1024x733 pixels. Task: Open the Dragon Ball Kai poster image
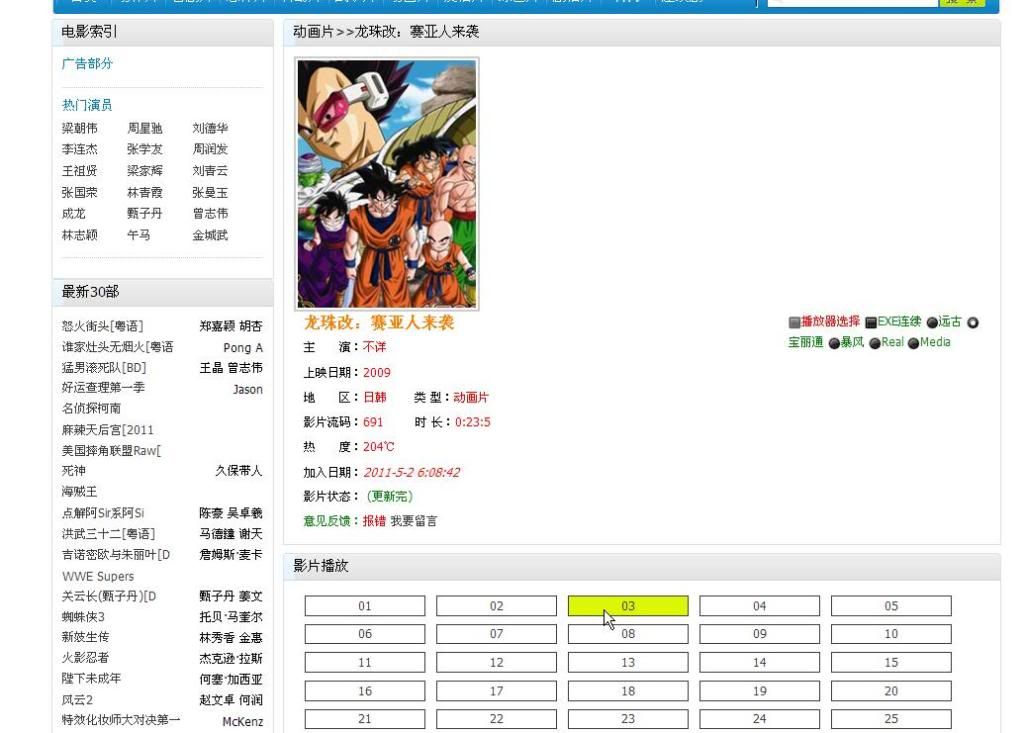tap(387, 183)
